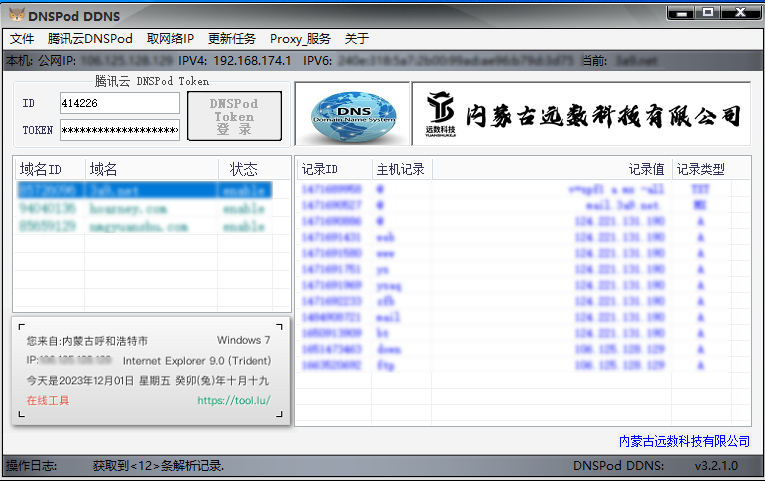Screen dimensions: 765x481
Task: Click the 记录ID column header
Action: pyautogui.click(x=334, y=169)
